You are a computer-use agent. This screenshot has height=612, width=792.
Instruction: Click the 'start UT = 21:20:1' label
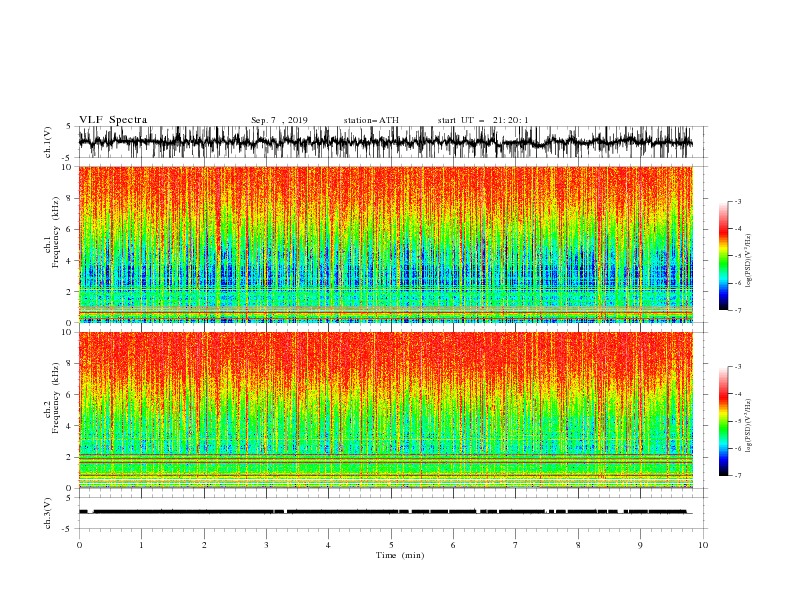coord(483,120)
